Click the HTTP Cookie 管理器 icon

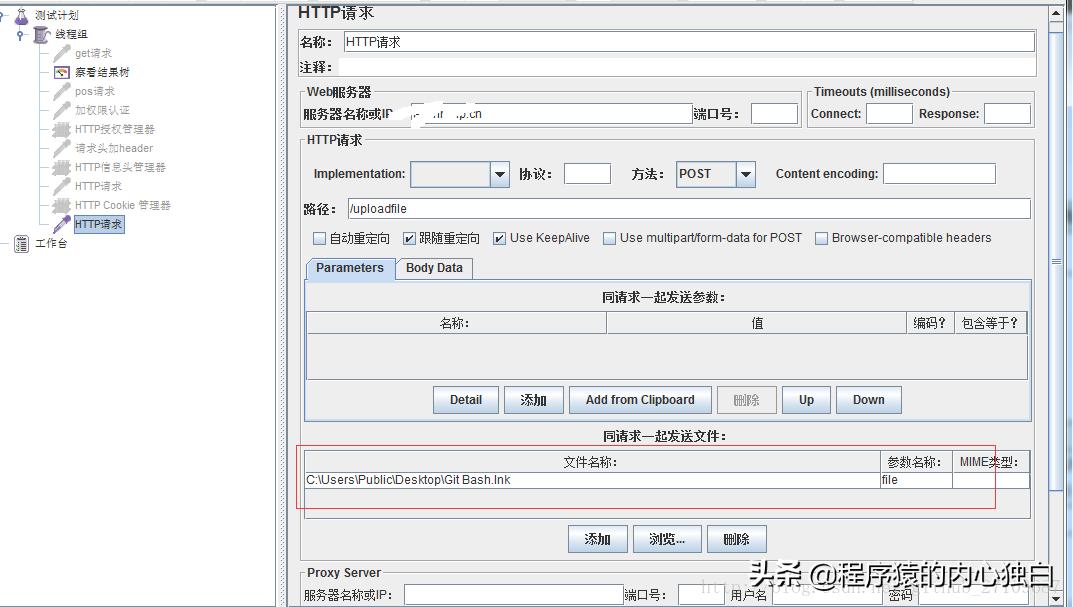(x=59, y=205)
